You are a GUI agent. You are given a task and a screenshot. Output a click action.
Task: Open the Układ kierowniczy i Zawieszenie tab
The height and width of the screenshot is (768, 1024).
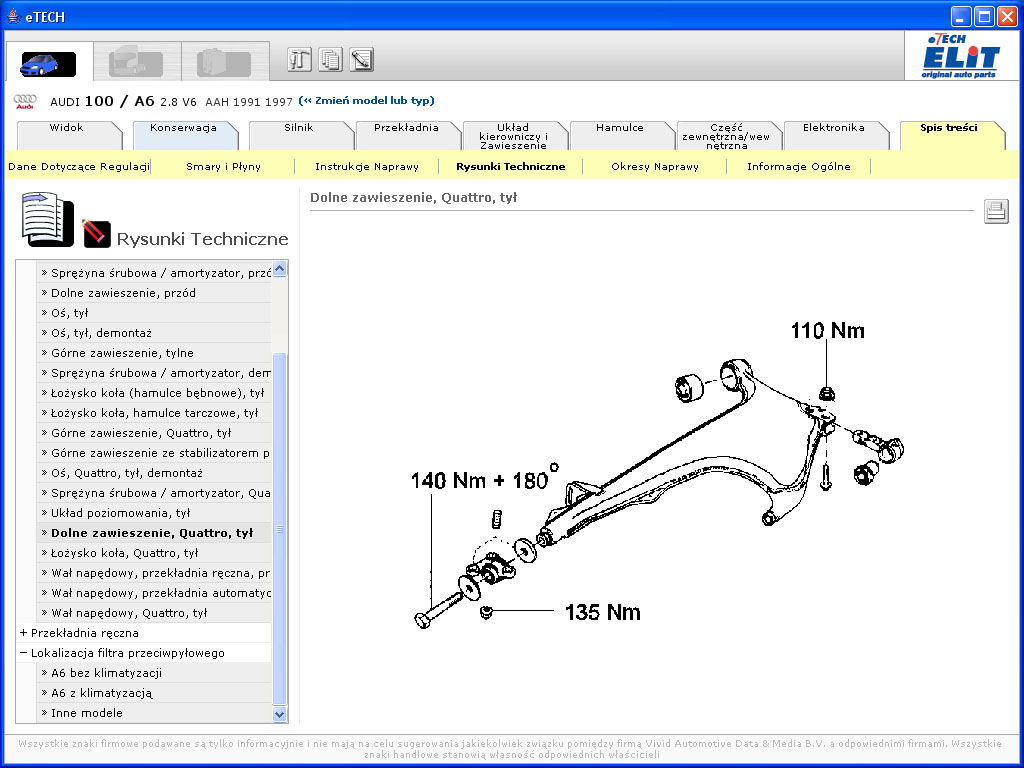(513, 136)
